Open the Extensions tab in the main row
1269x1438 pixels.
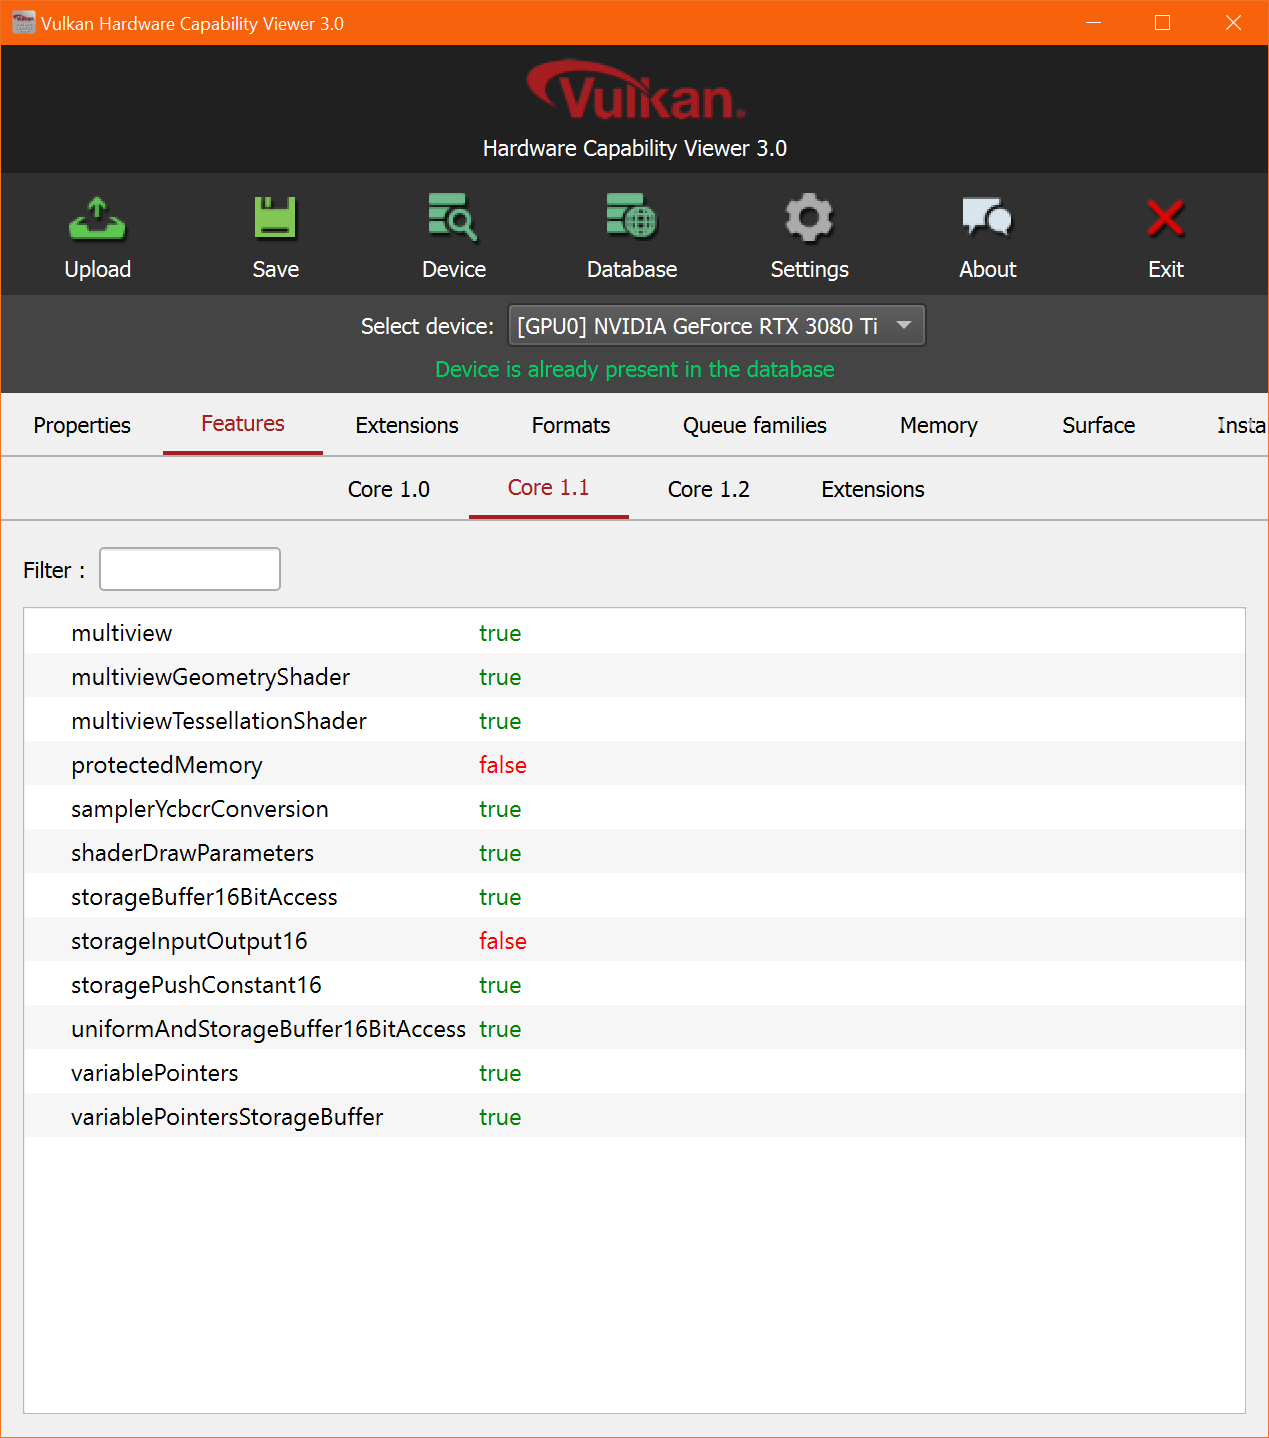[406, 425]
